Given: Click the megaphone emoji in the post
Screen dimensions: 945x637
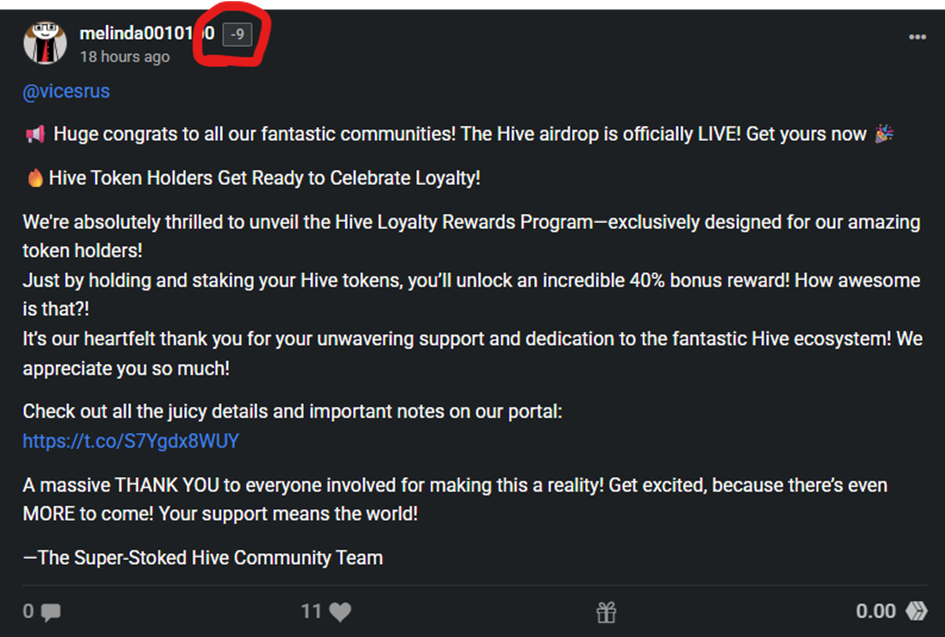Looking at the screenshot, I should (34, 134).
